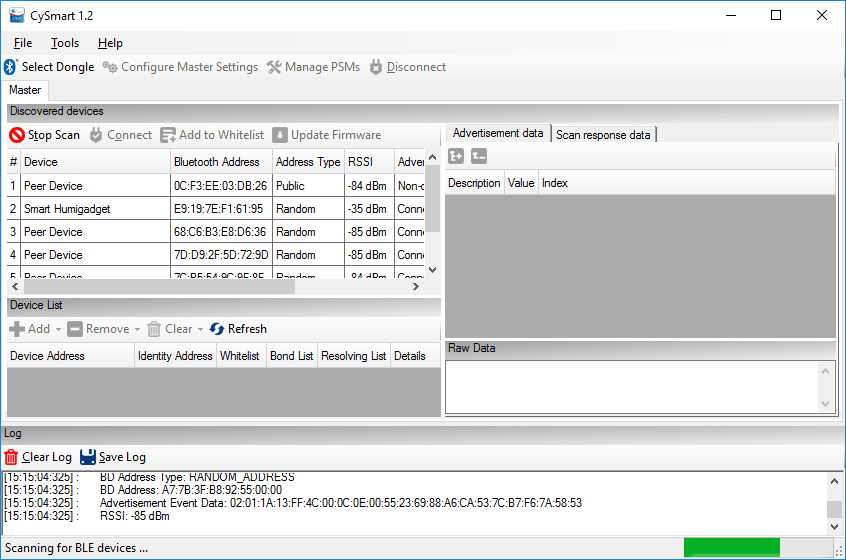Open the Clear dropdown arrow

[x=200, y=329]
